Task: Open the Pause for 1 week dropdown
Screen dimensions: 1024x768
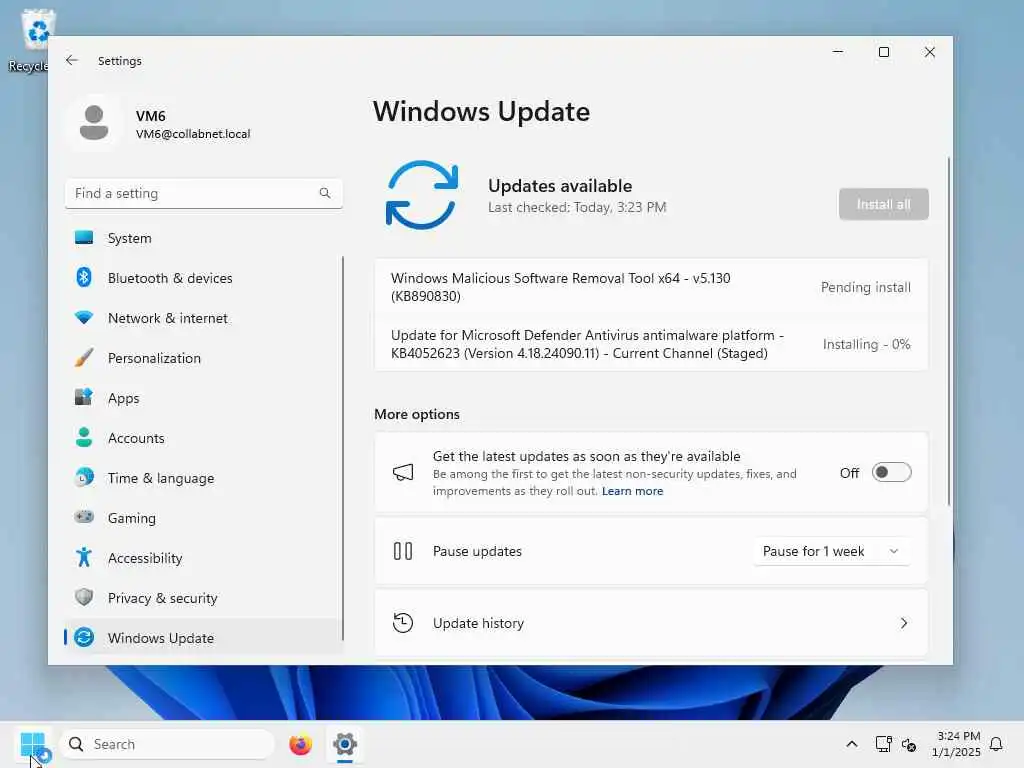Action: tap(831, 551)
